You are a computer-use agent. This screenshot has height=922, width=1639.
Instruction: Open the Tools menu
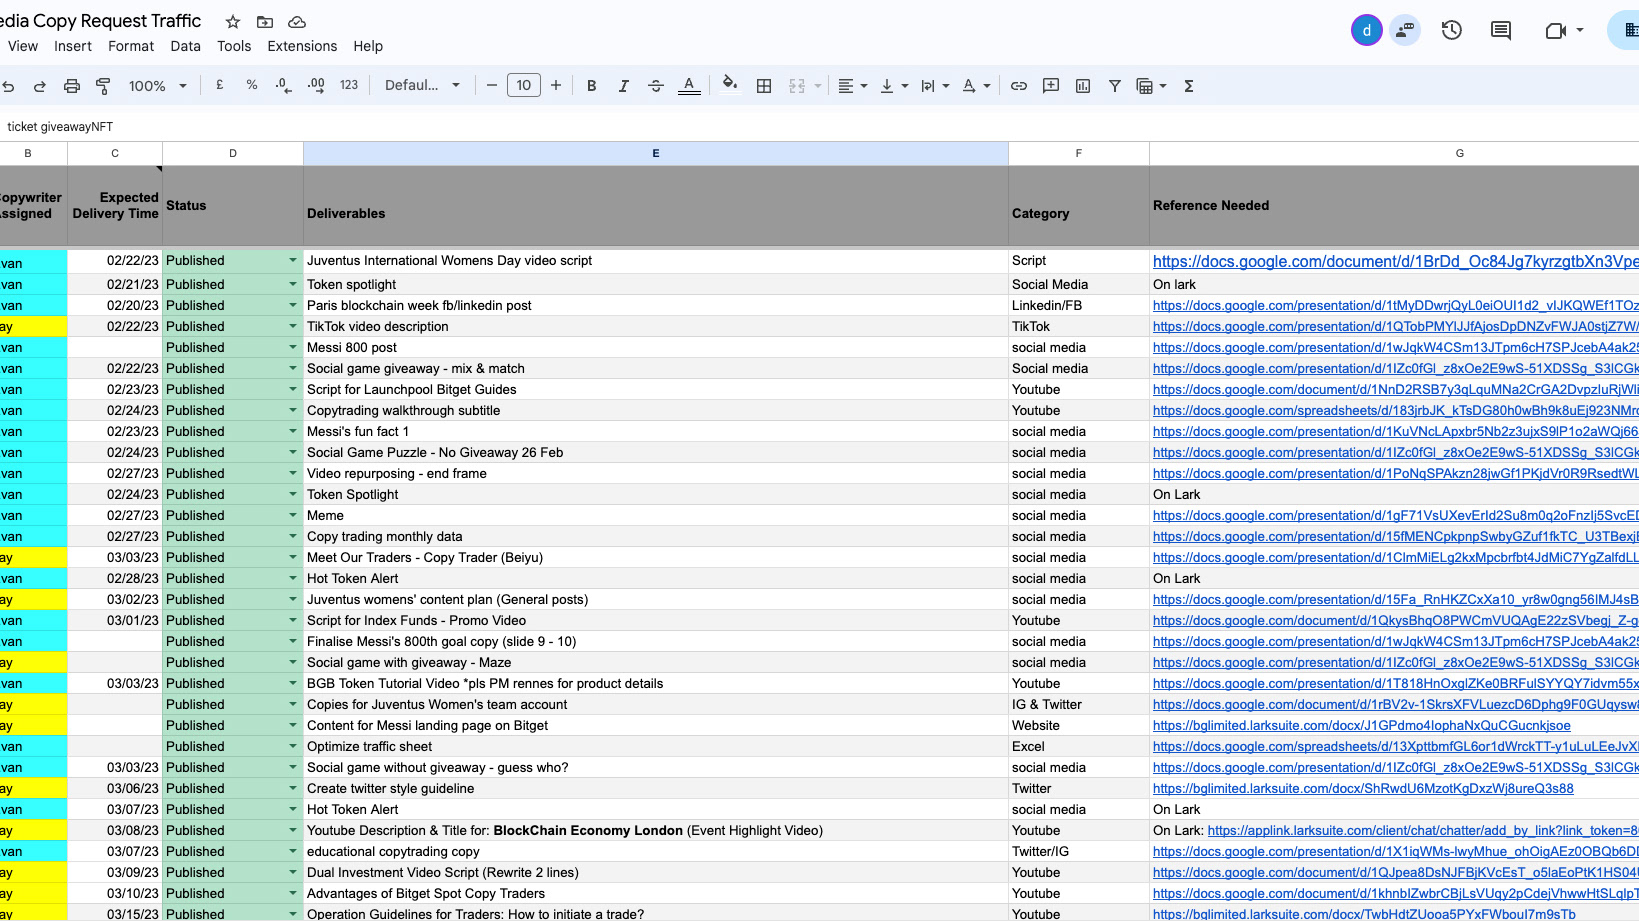pos(234,46)
